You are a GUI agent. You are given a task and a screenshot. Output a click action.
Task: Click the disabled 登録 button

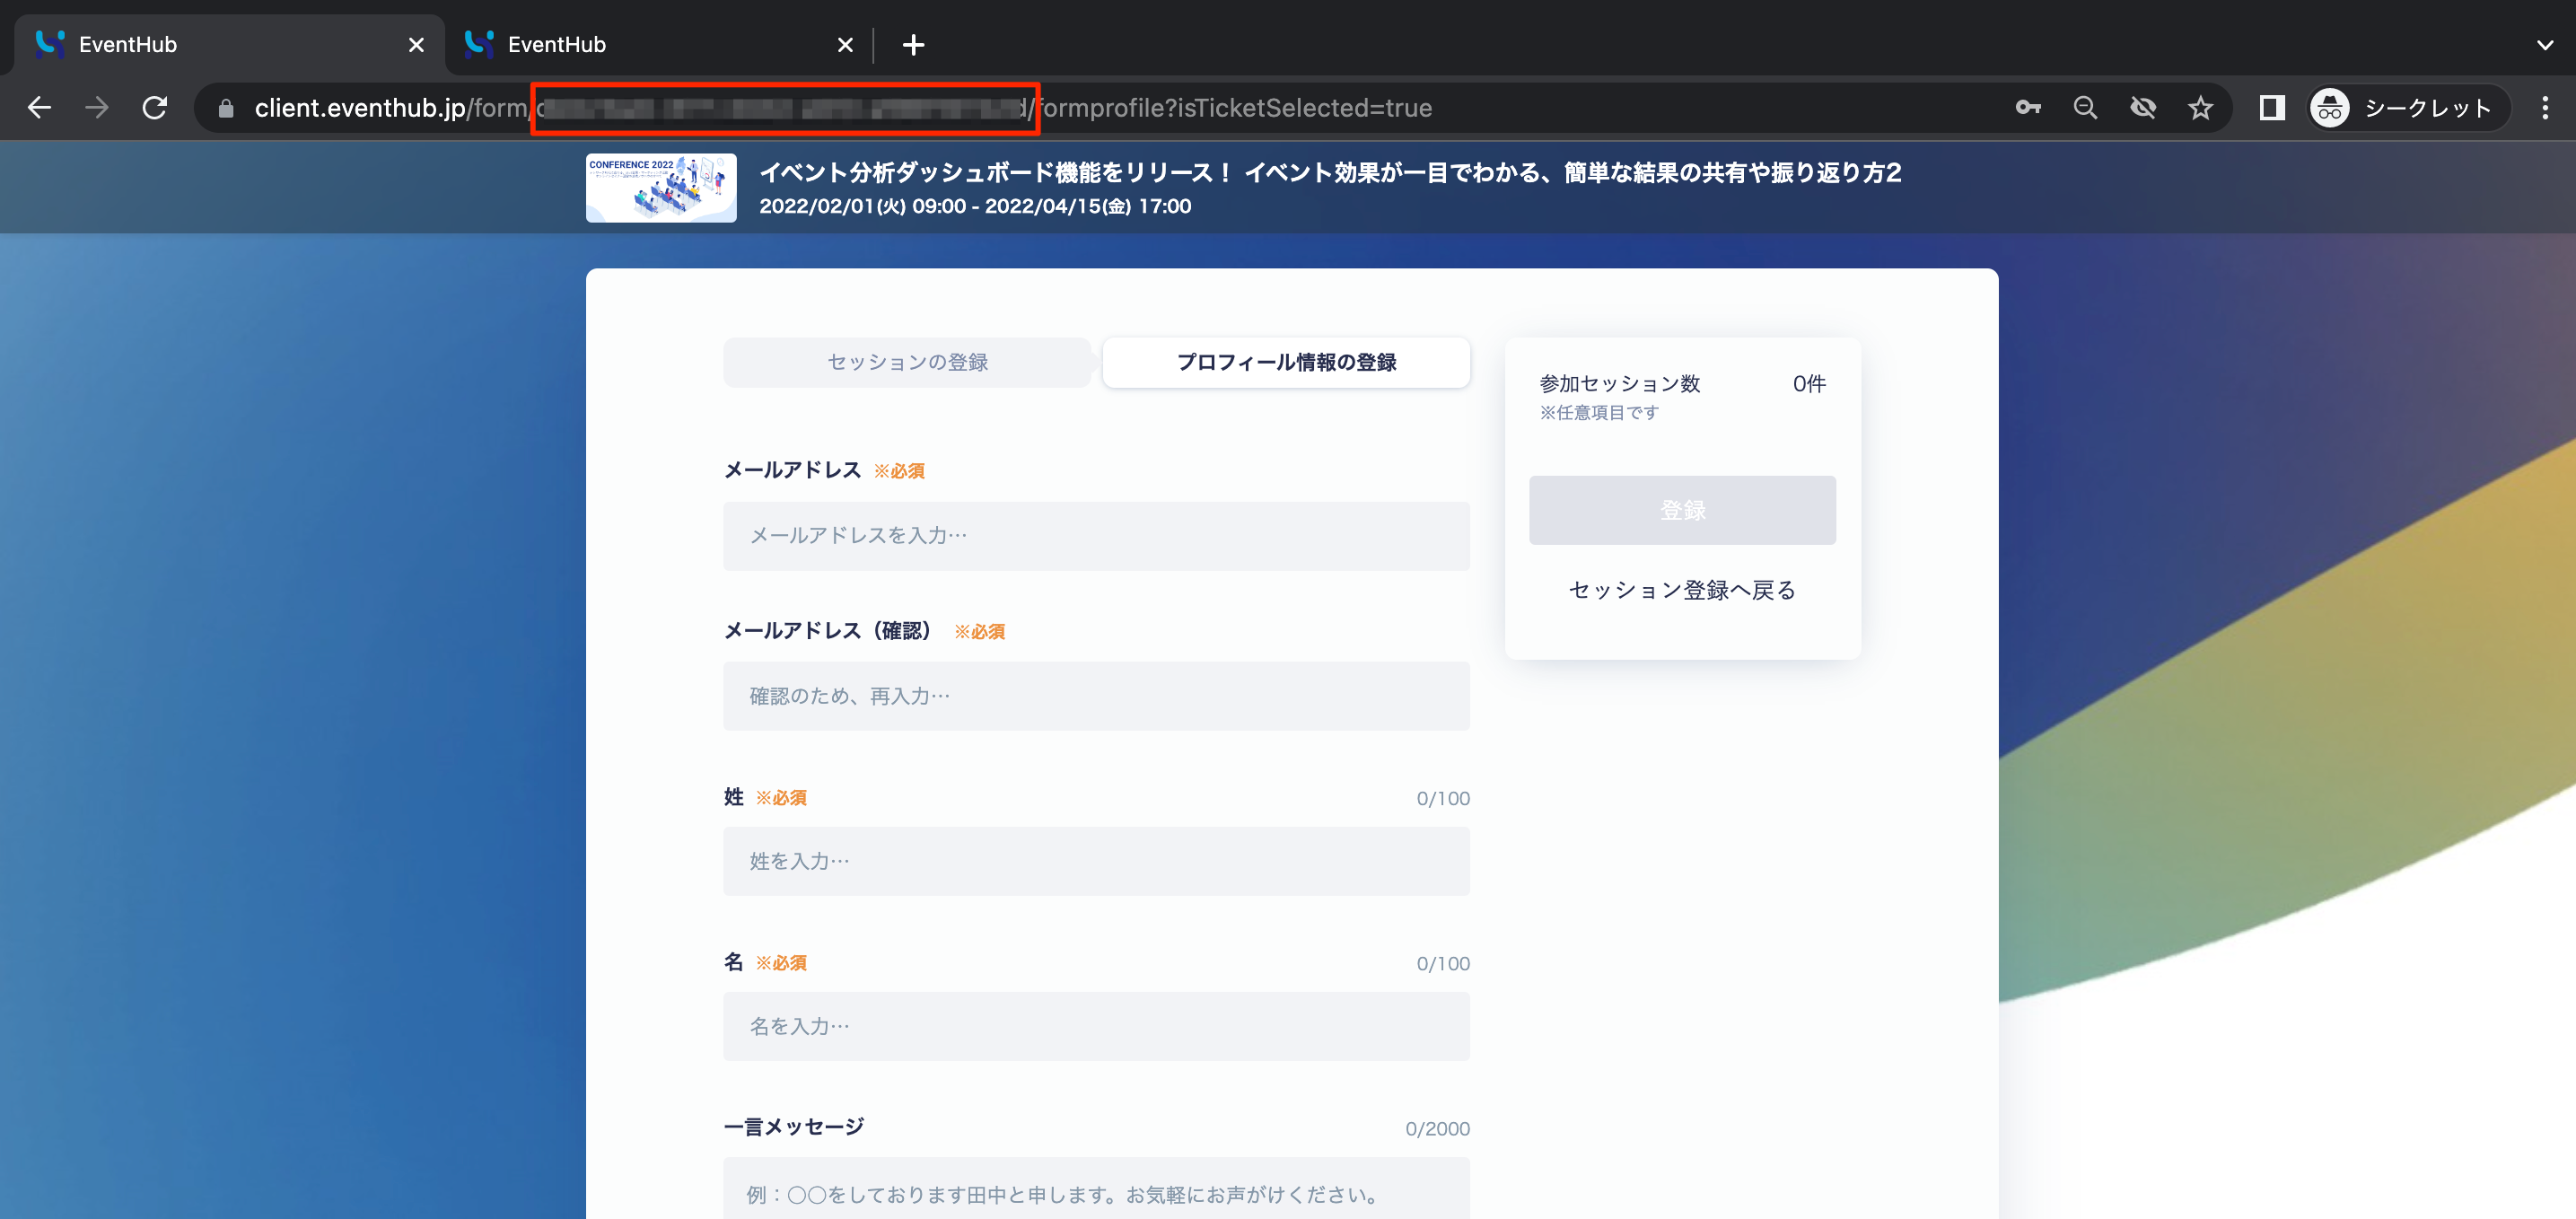1682,510
